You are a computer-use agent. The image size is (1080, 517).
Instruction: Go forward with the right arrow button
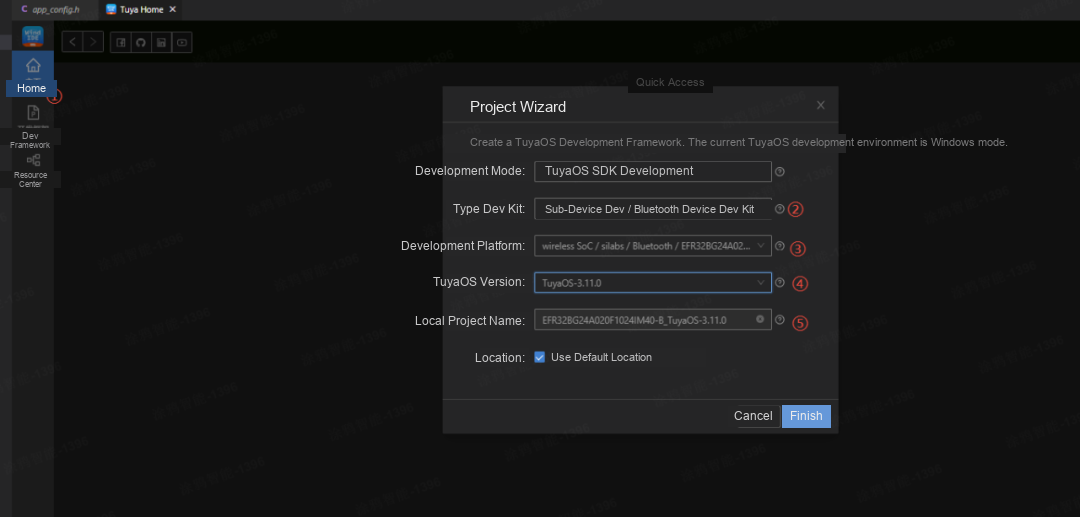[93, 42]
